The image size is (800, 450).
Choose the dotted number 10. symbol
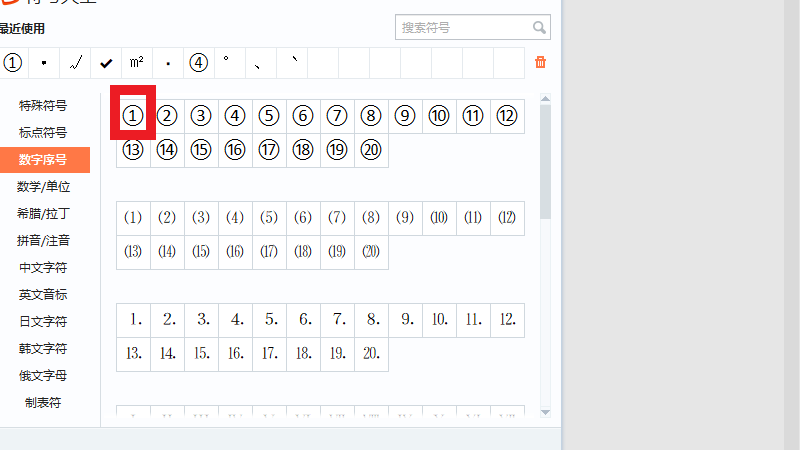point(439,320)
